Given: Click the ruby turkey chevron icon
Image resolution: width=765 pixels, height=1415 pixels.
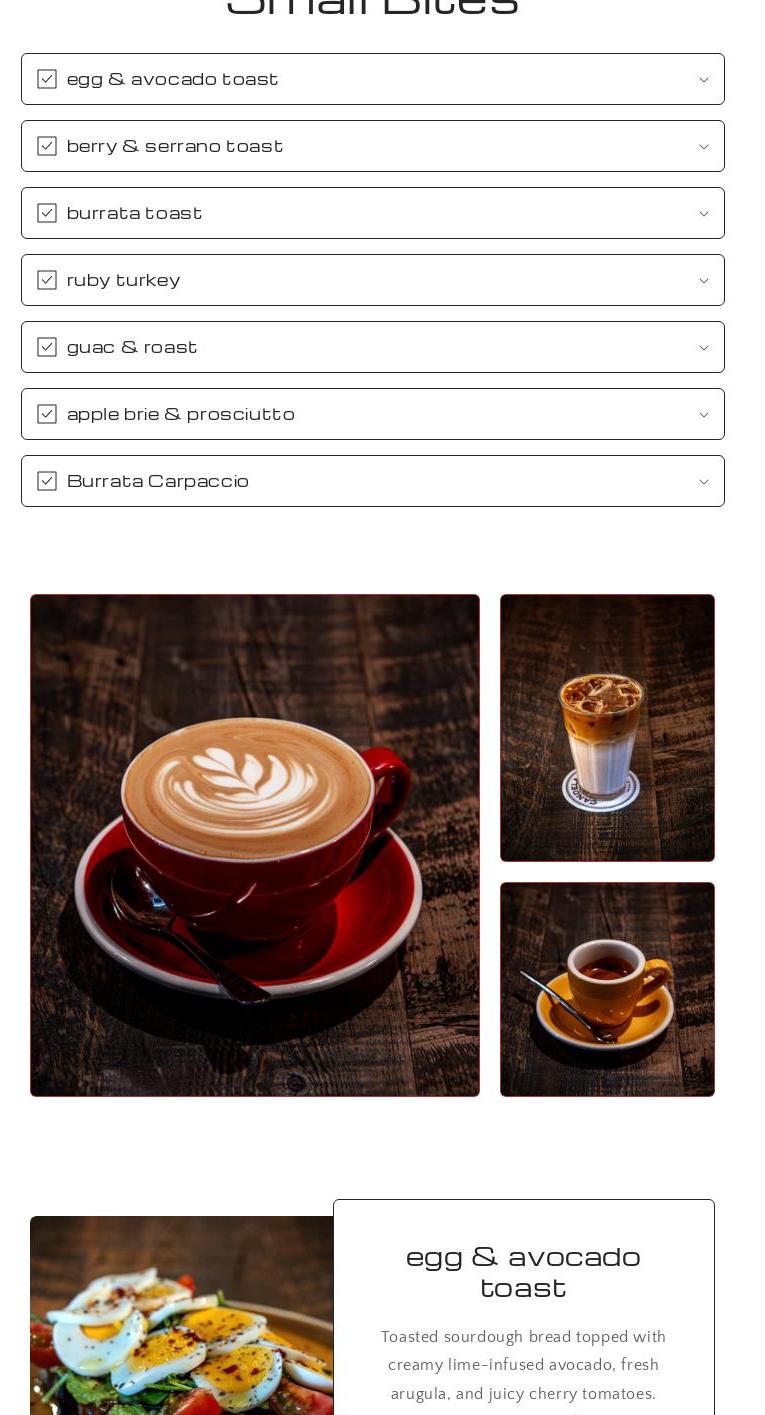Looking at the screenshot, I should (703, 281).
